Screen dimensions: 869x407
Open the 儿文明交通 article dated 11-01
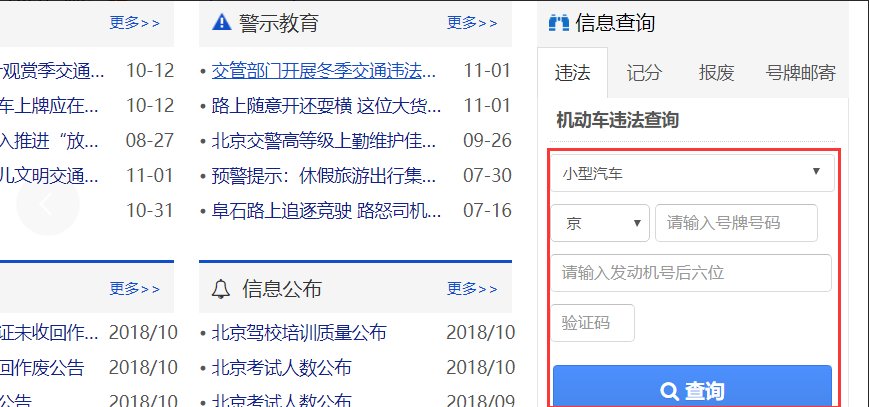(x=50, y=176)
